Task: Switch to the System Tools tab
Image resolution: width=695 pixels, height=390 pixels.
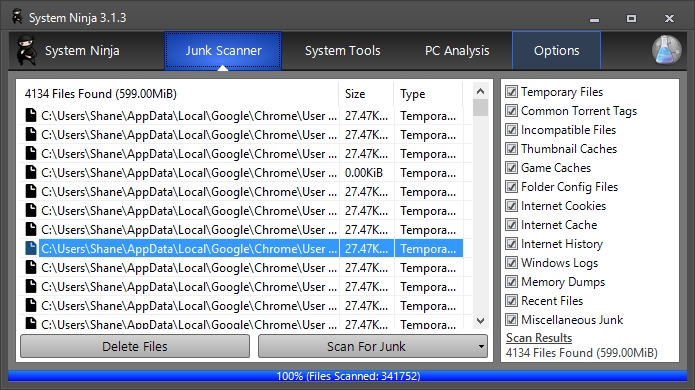Action: [342, 51]
